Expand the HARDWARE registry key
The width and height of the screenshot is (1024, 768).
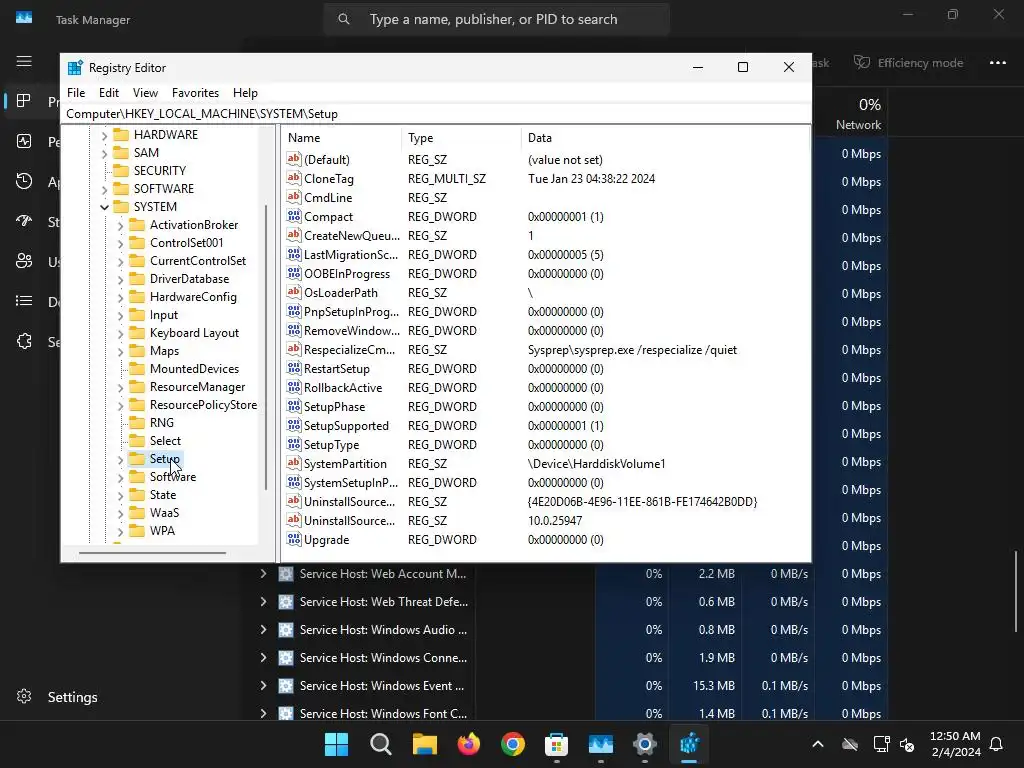click(104, 135)
